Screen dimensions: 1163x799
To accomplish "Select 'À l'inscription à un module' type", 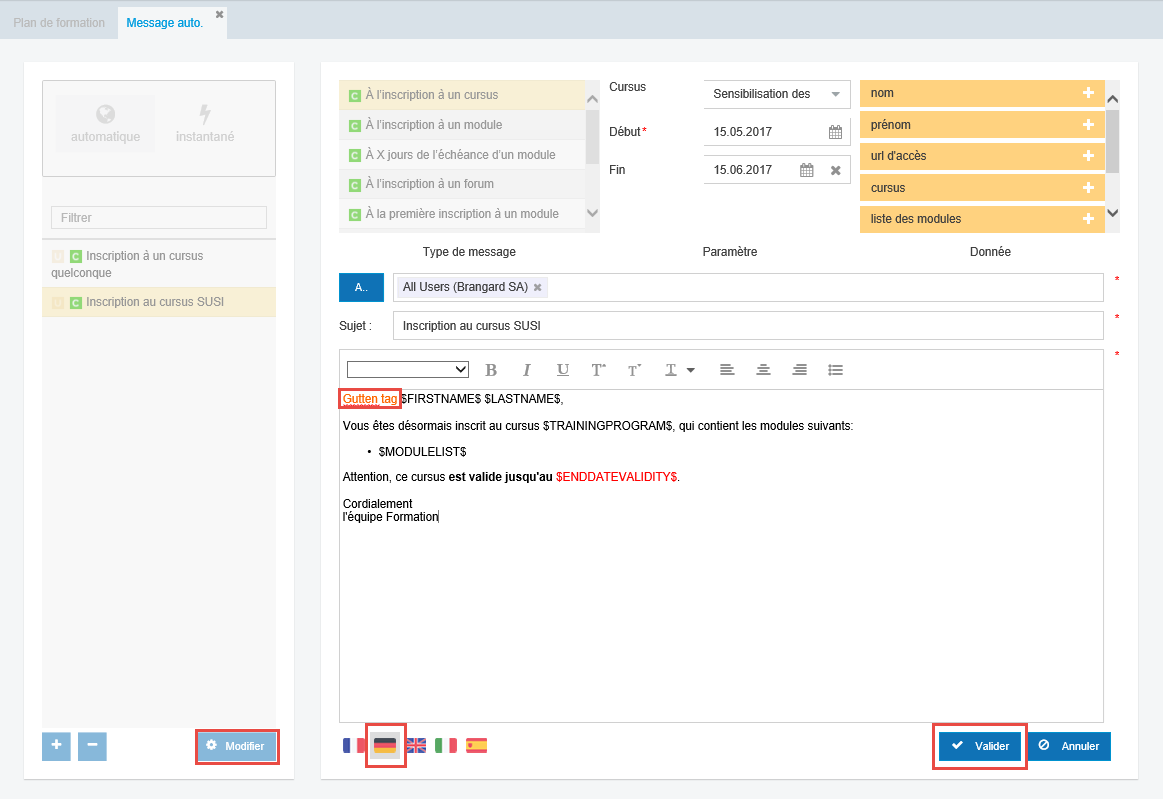I will [x=434, y=125].
